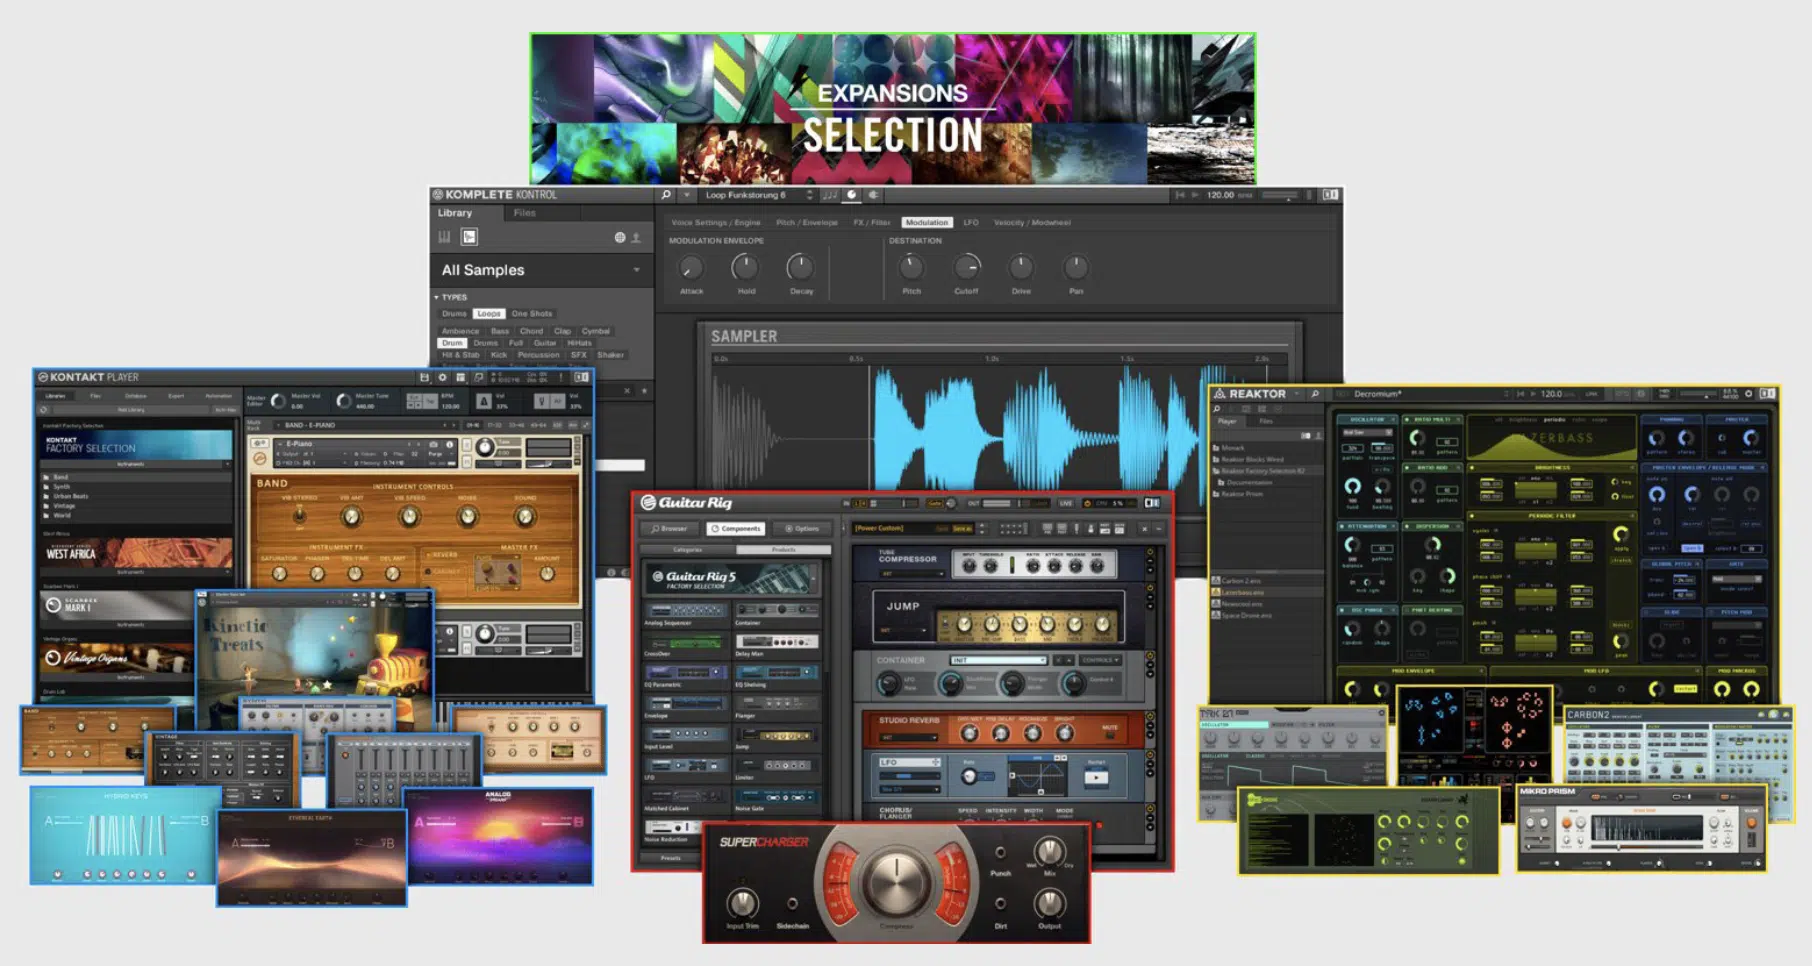The height and width of the screenshot is (966, 1812).
Task: Select the samples icon in Komplete Kontrol library
Action: [x=469, y=237]
